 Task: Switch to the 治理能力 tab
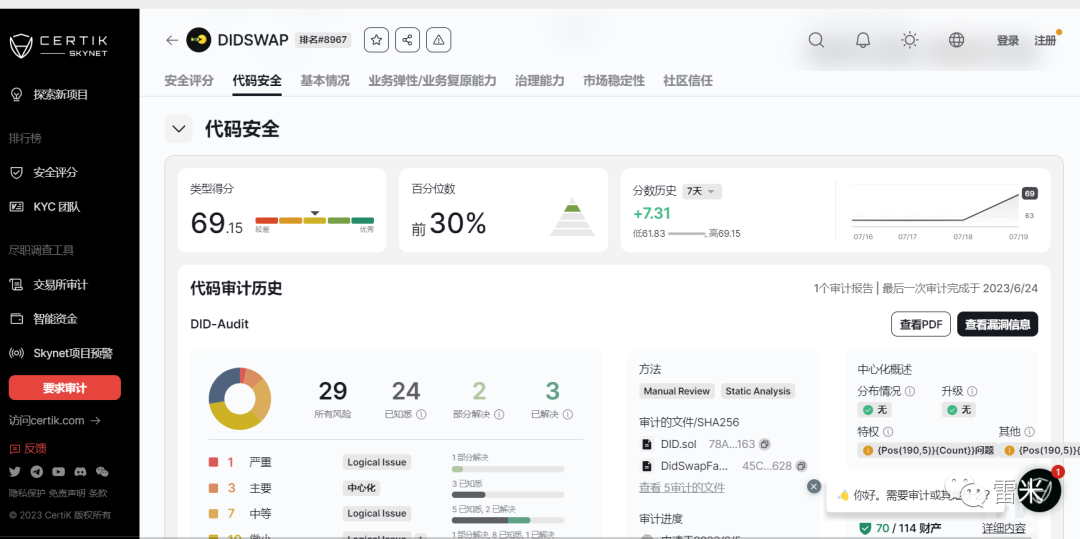coord(540,81)
